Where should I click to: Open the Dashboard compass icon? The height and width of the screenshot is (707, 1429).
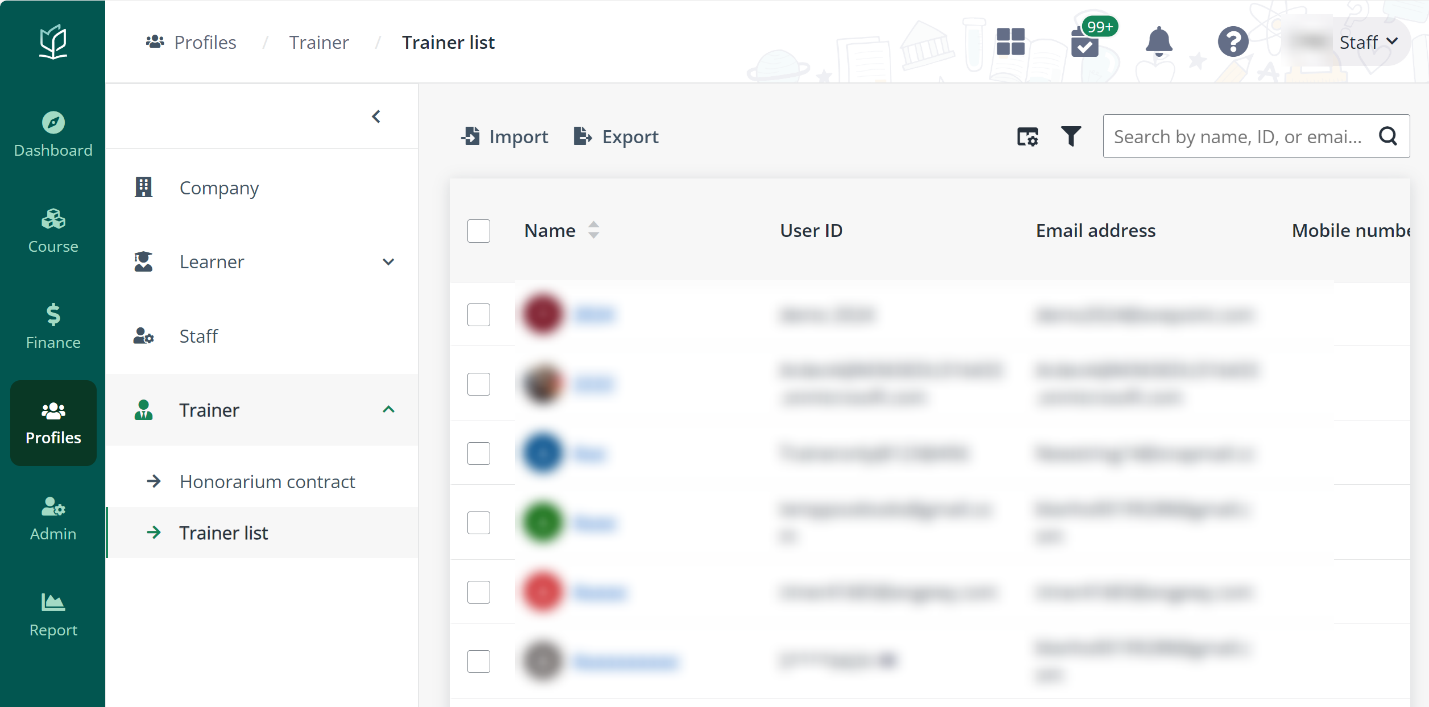(53, 123)
